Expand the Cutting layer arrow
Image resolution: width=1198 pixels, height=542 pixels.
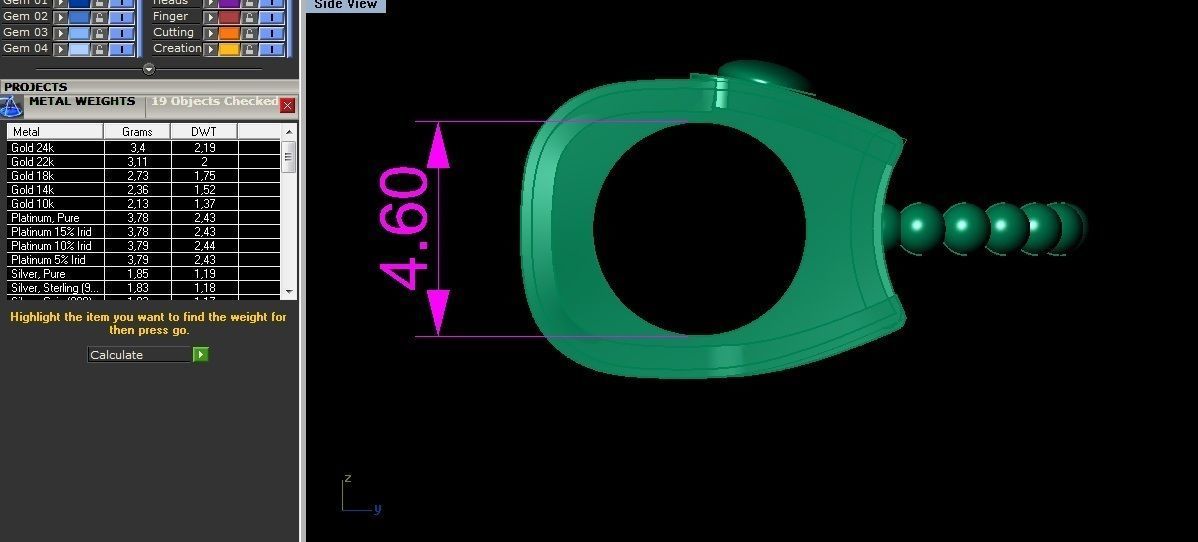point(211,33)
